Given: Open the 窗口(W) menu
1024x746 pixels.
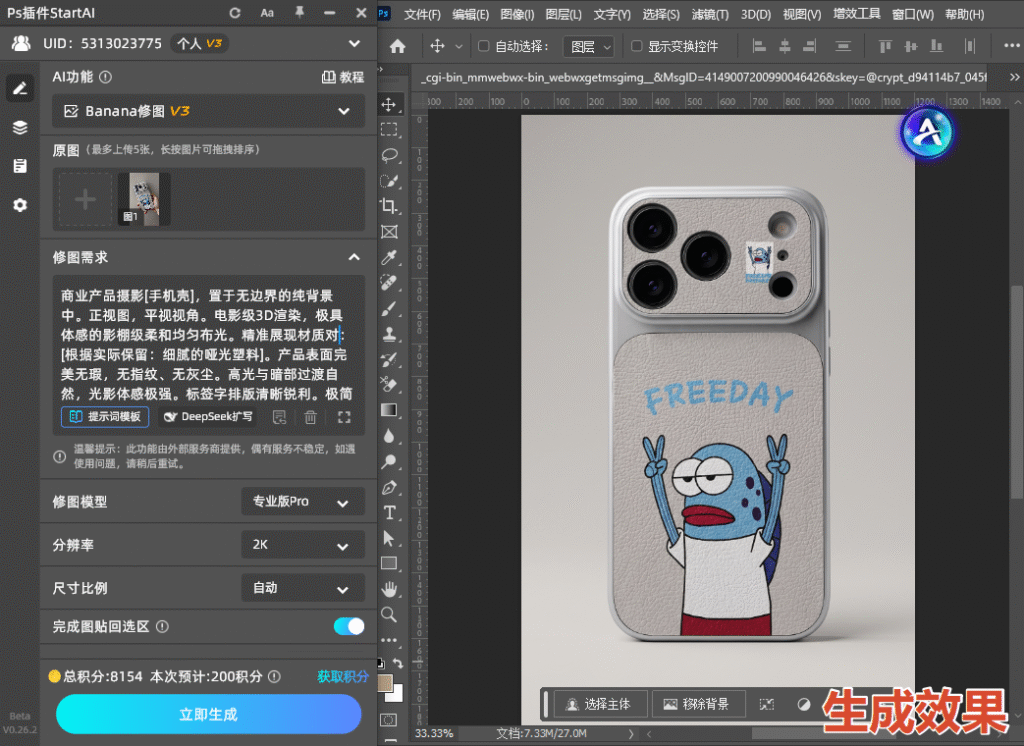Looking at the screenshot, I should tap(913, 14).
